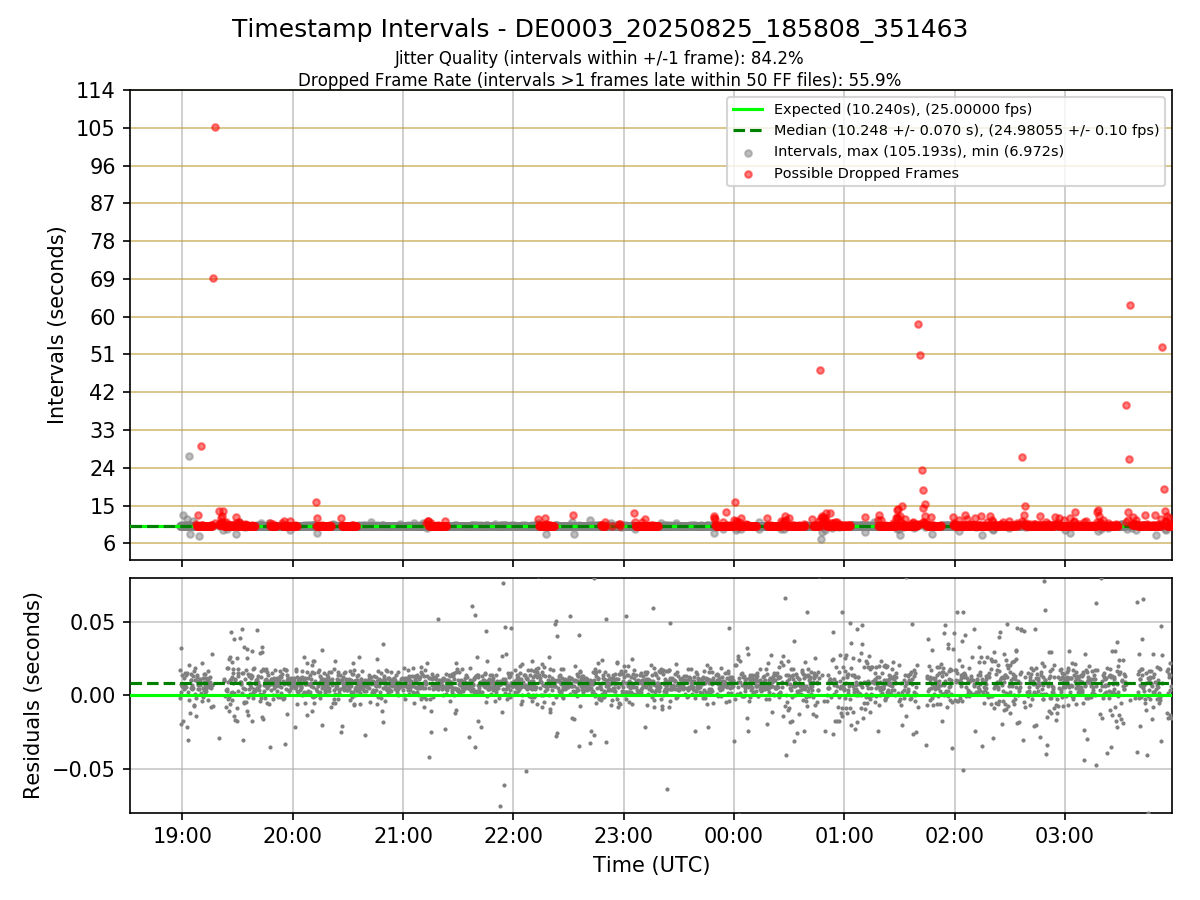This screenshot has width=1200, height=900.
Task: Click the Expected (10.240s) legend entry
Action: 903,109
